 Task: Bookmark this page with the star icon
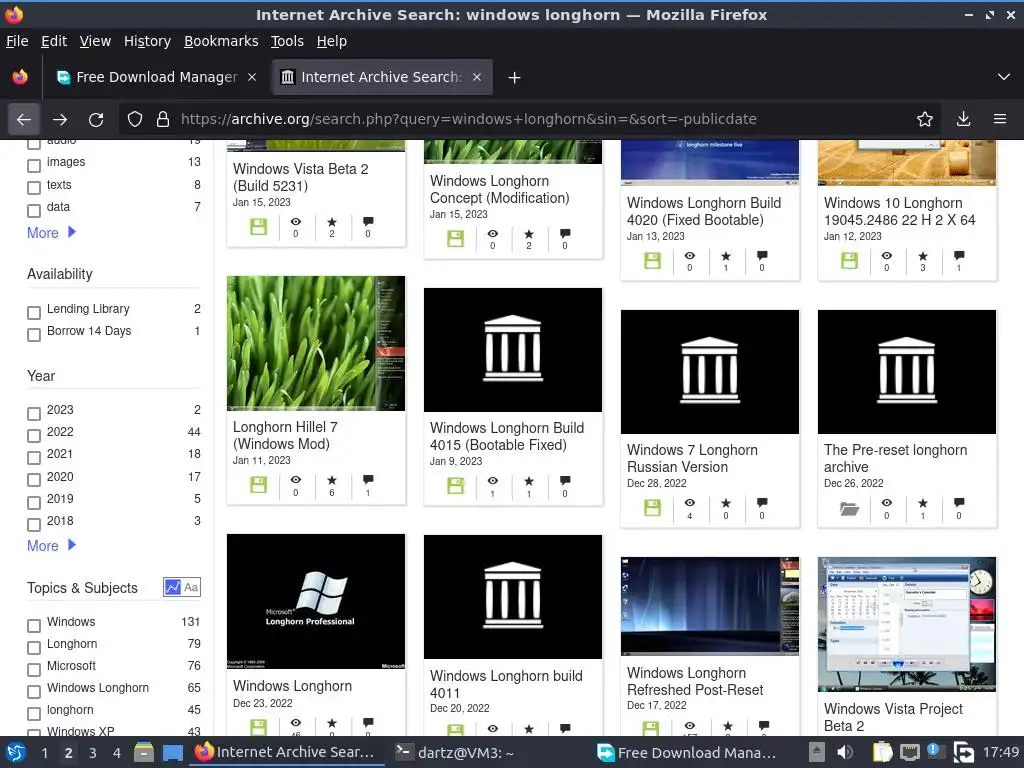925,120
